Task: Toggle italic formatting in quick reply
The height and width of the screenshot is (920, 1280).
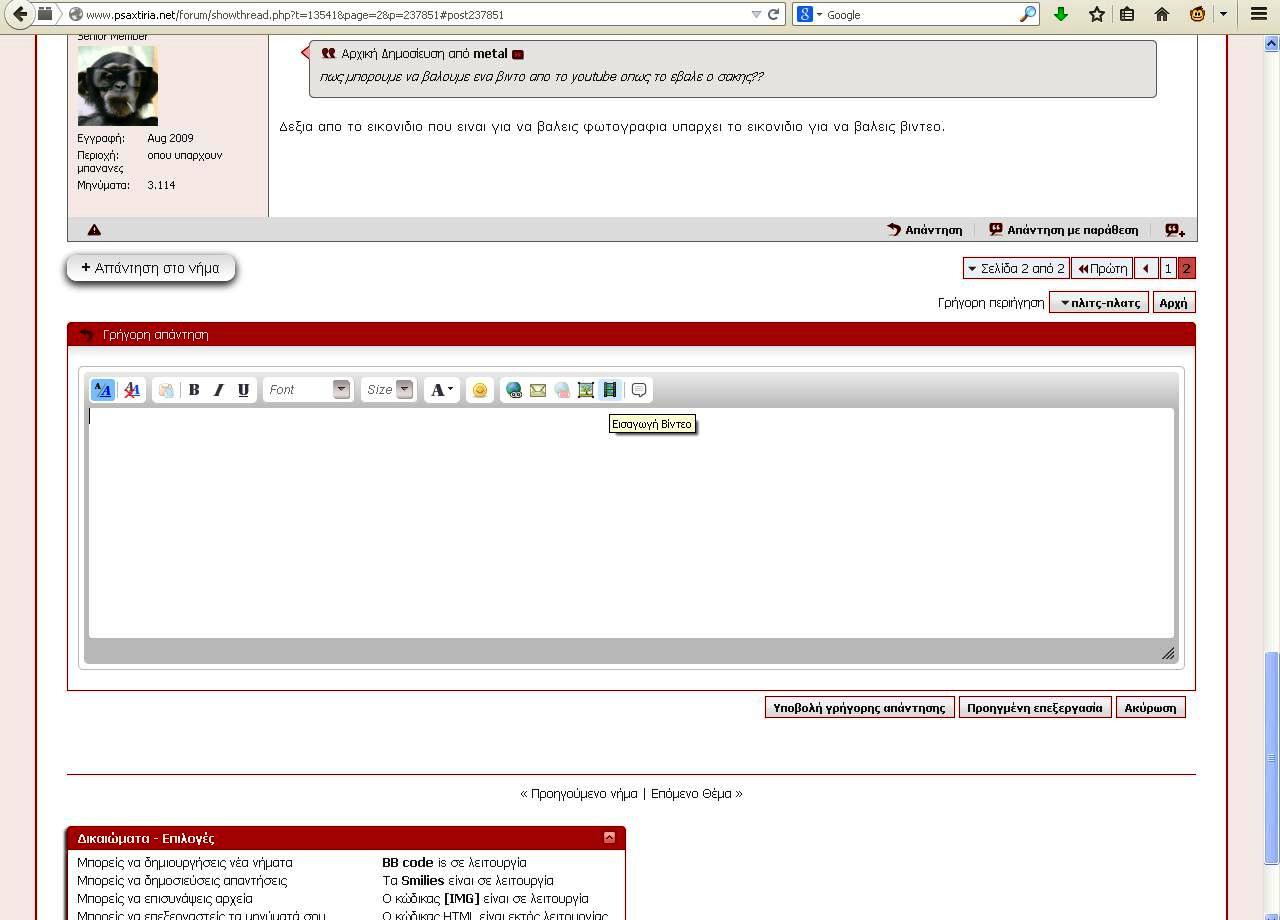Action: 218,390
